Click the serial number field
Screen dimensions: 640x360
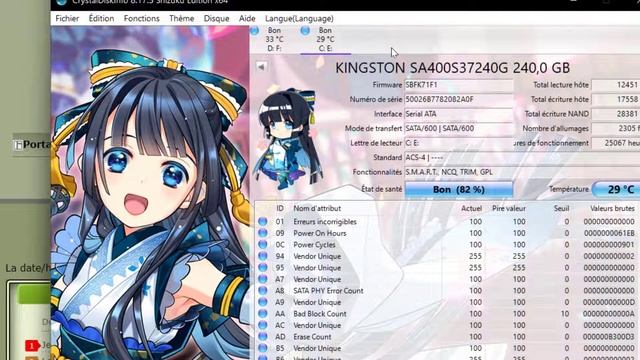(x=459, y=99)
